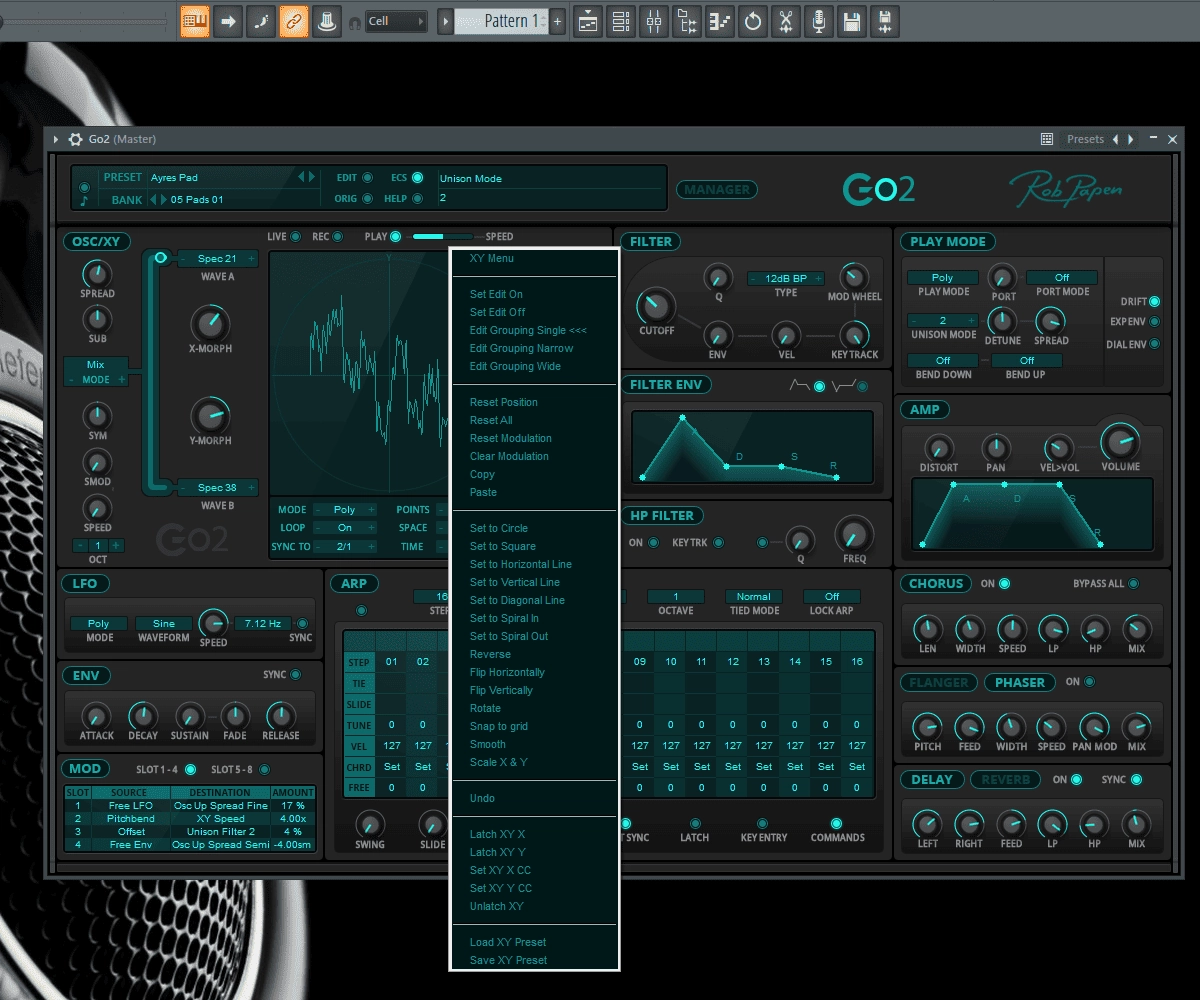1200x1000 pixels.
Task: Go to previous preset in title bar
Action: point(1116,139)
